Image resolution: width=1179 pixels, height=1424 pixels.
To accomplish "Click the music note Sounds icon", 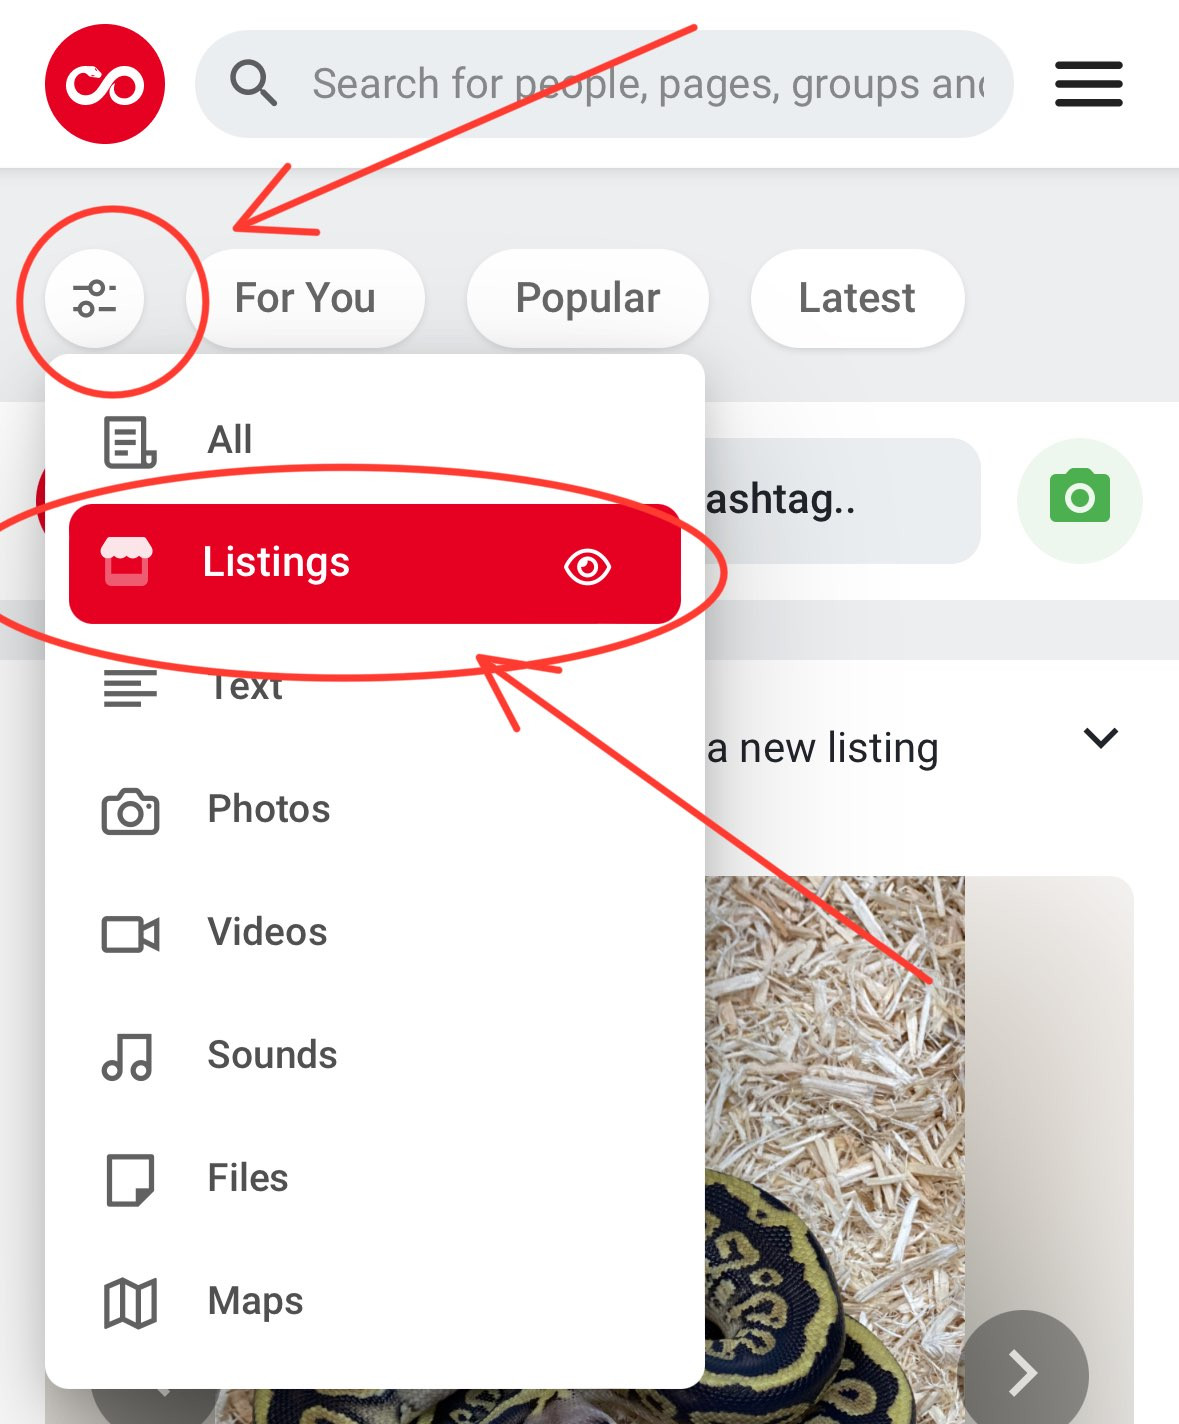I will [127, 1057].
